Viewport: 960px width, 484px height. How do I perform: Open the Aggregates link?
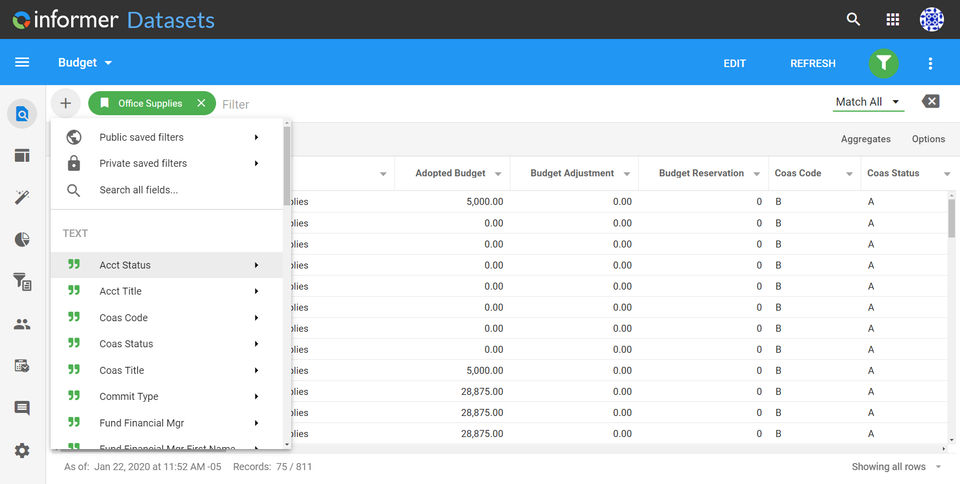pos(865,139)
